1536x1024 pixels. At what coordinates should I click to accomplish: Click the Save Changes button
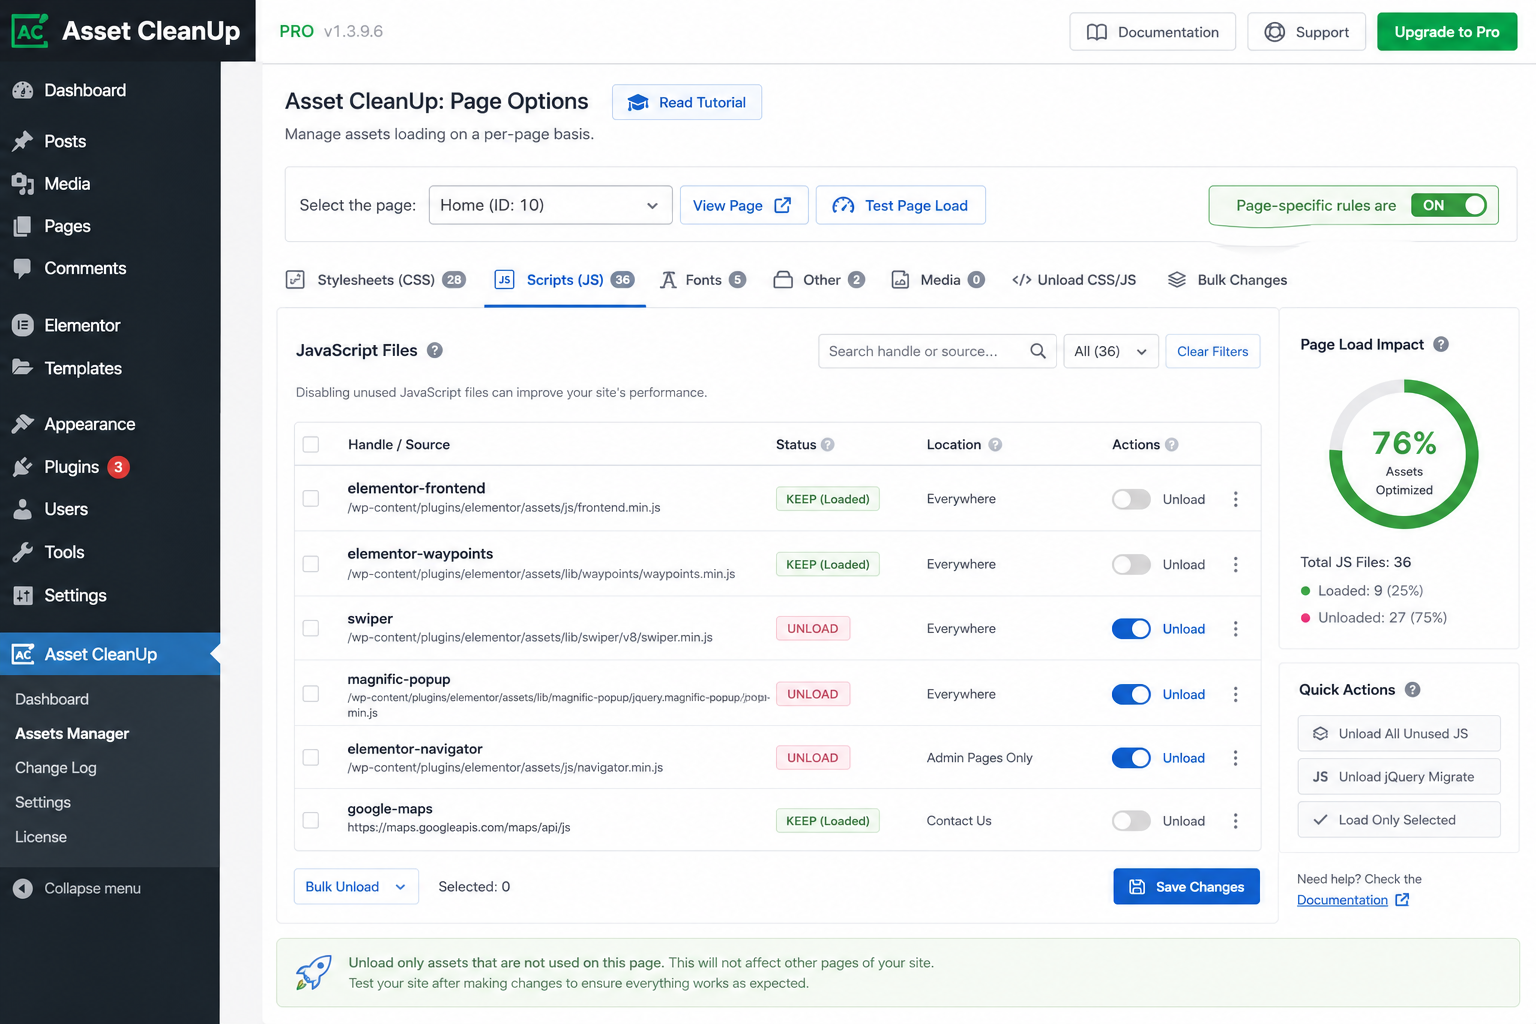[1186, 887]
